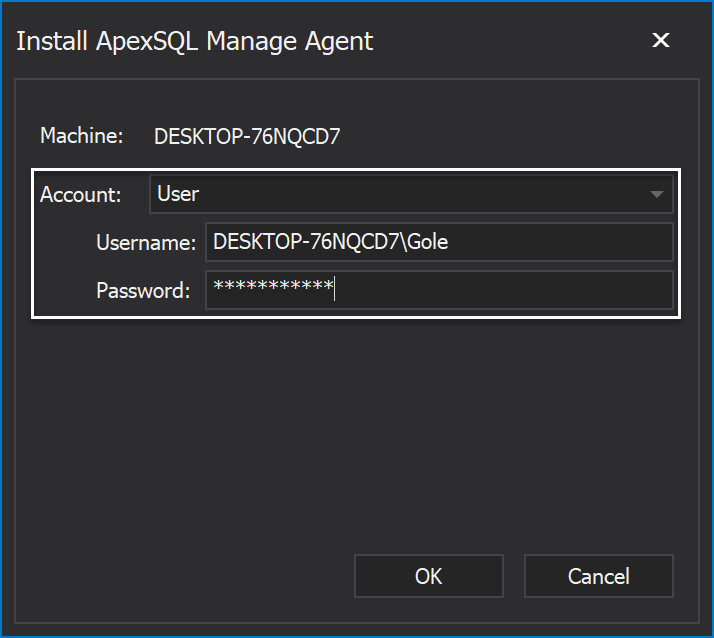Click the Machine label
This screenshot has height=638, width=714.
82,136
